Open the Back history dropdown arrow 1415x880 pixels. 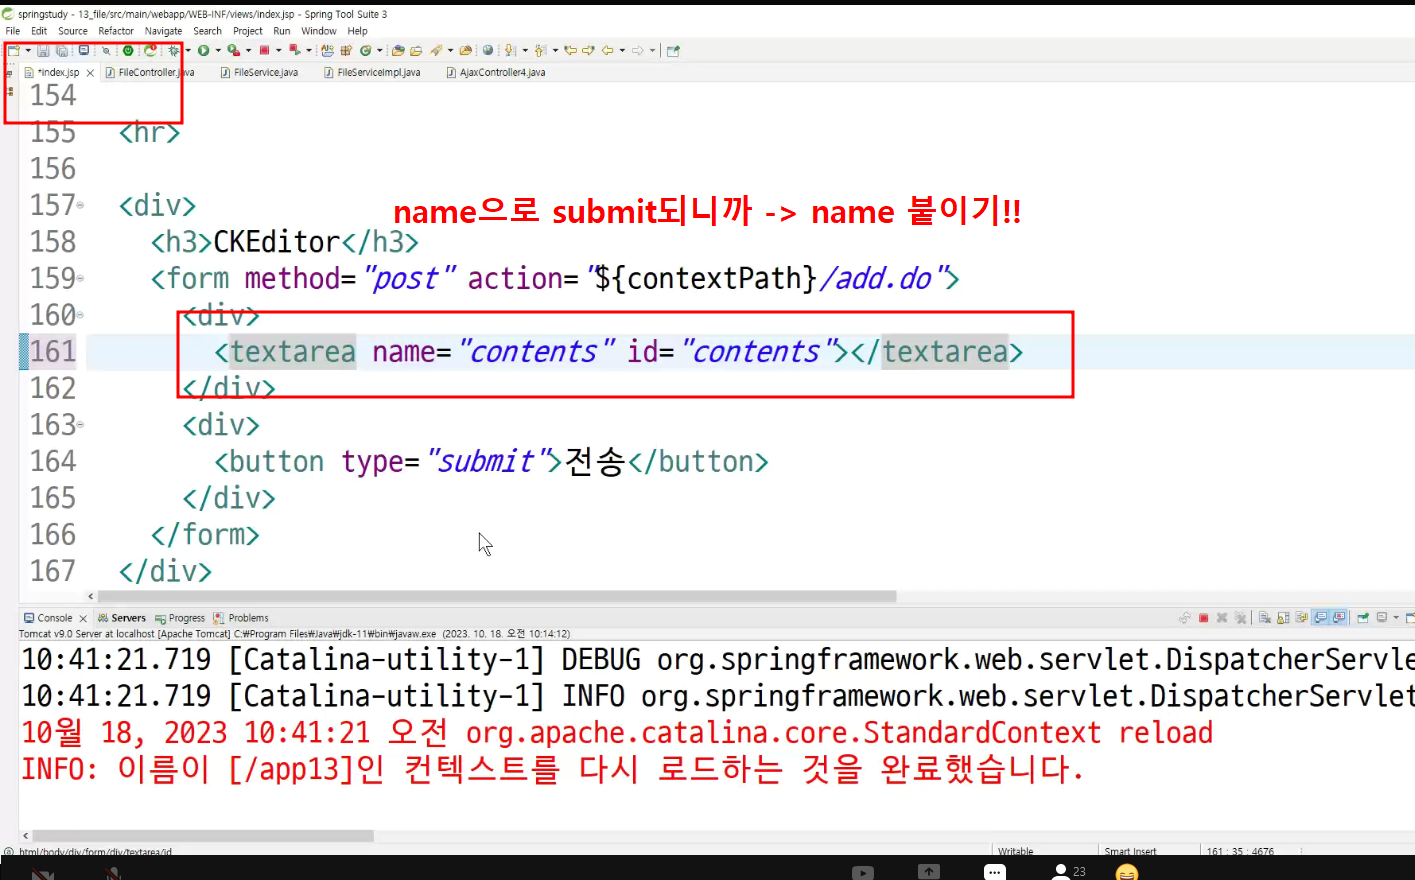tap(622, 50)
